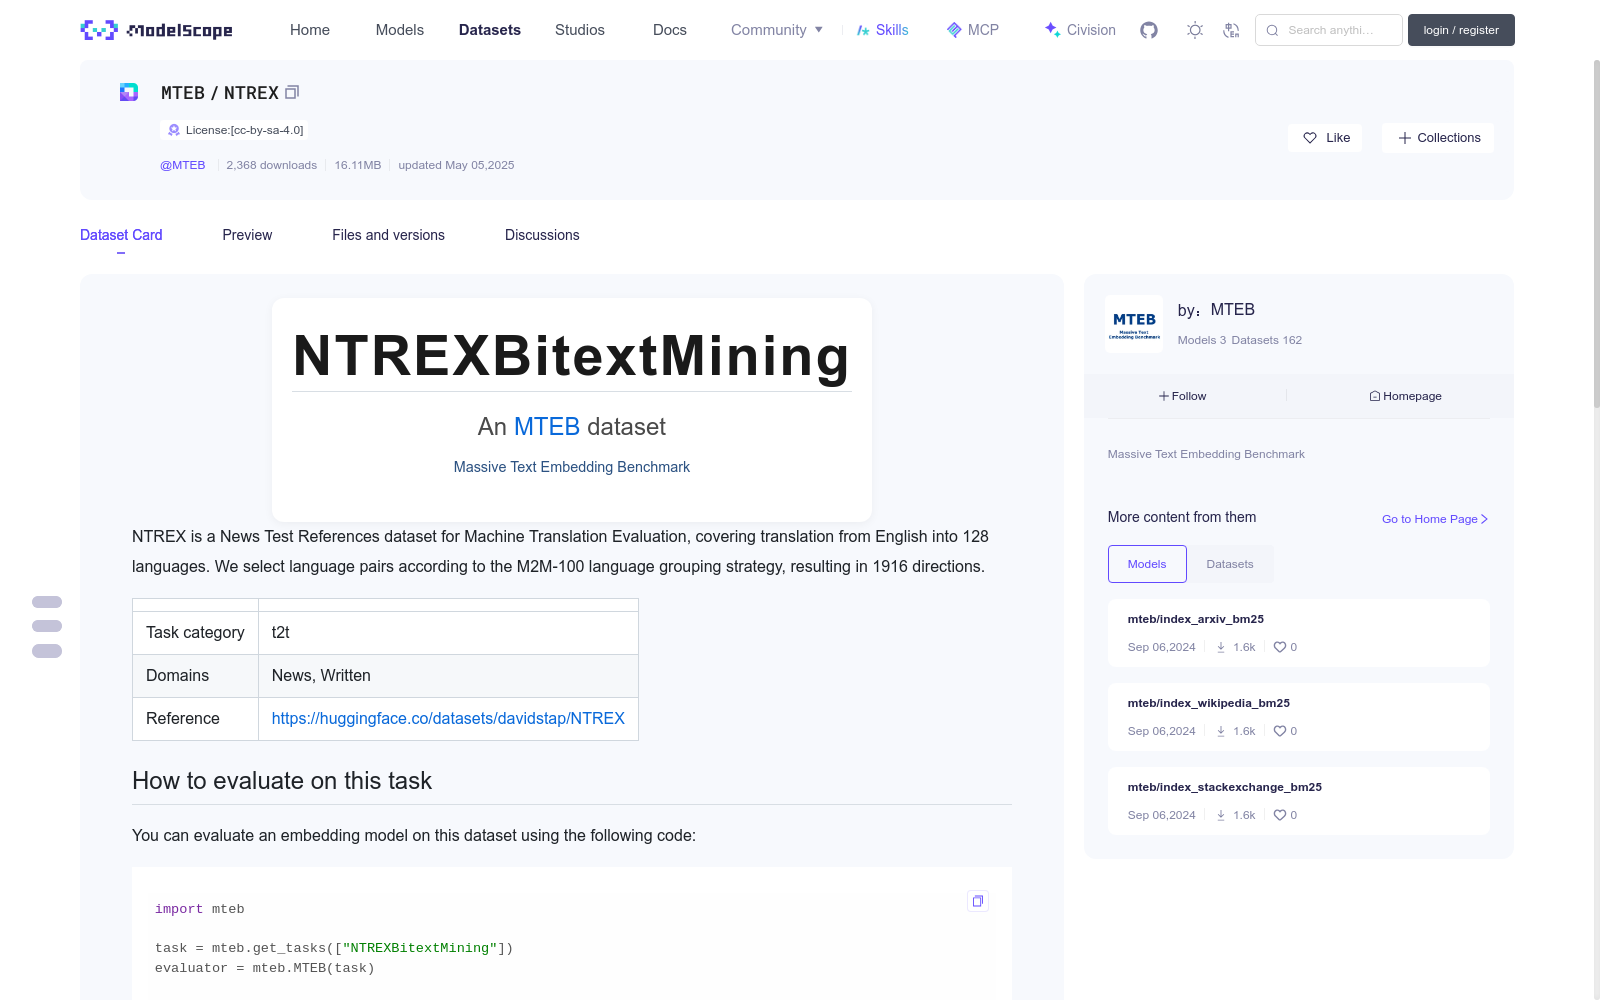Viewport: 1600px width, 1000px height.
Task: Click "How to evaluate on this task" heading
Action: [282, 781]
